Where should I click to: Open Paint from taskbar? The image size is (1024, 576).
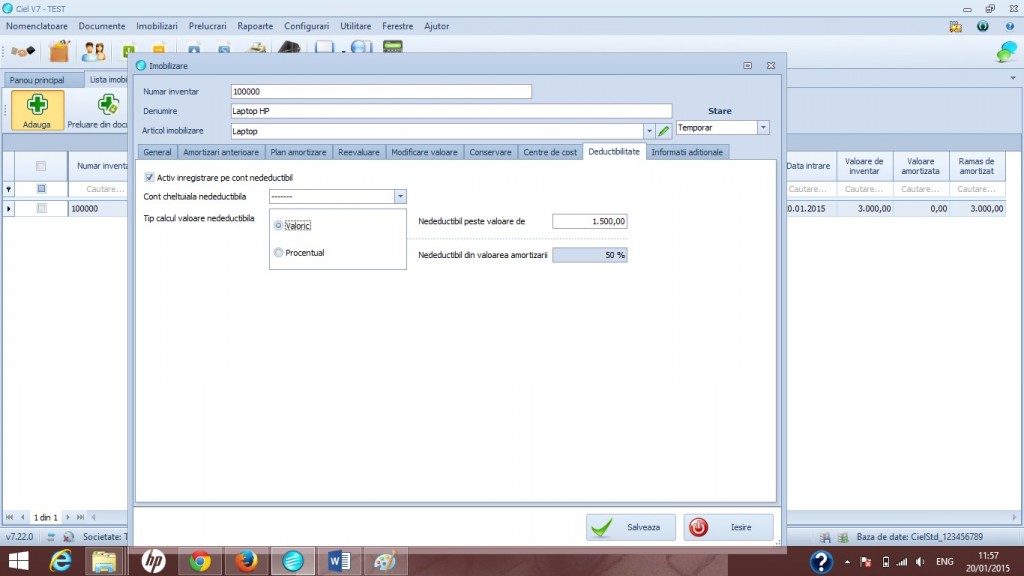pos(385,561)
